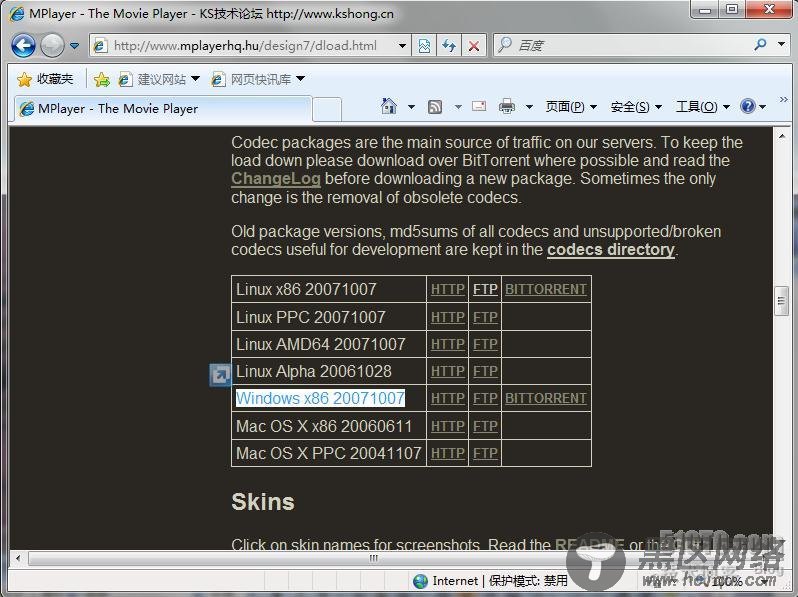Click FTP link for Mac OS X PPC 20041107
Screen dimensions: 798x597
(485, 453)
